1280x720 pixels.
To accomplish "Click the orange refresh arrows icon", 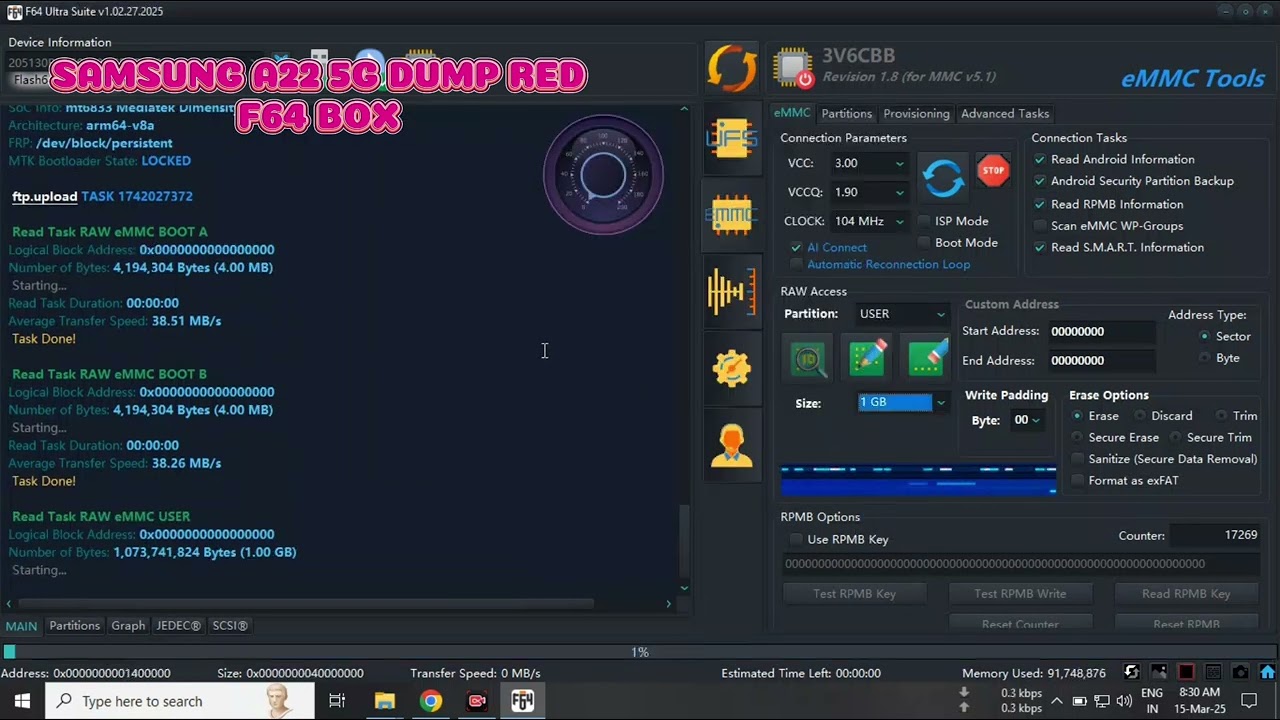I will click(732, 68).
